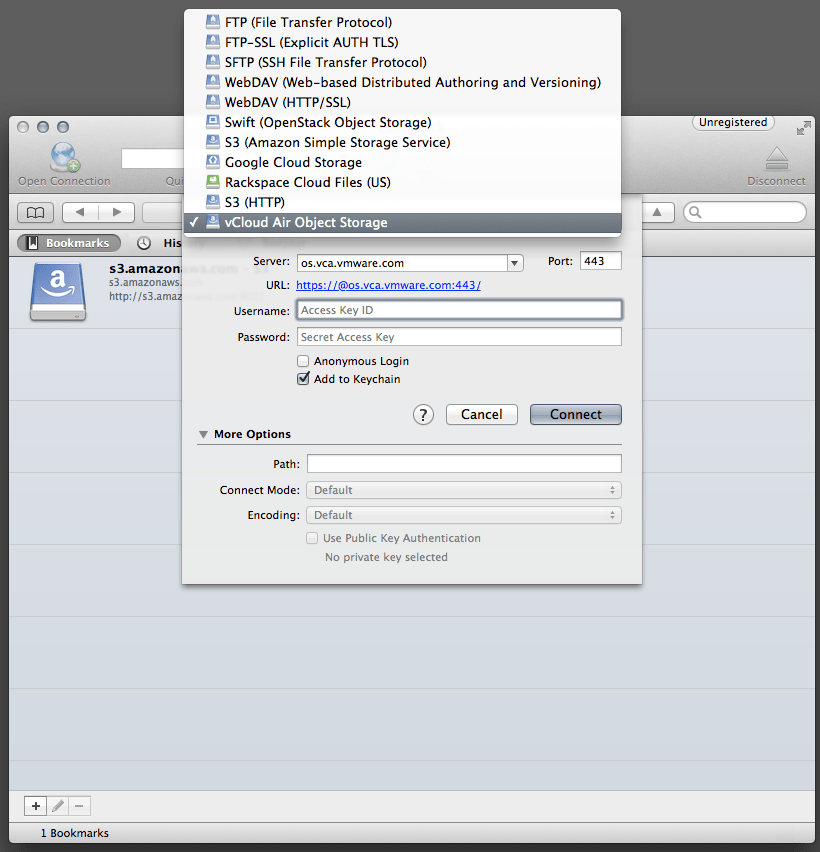Choose Swift (OpenStack Object Storage)

(x=403, y=122)
